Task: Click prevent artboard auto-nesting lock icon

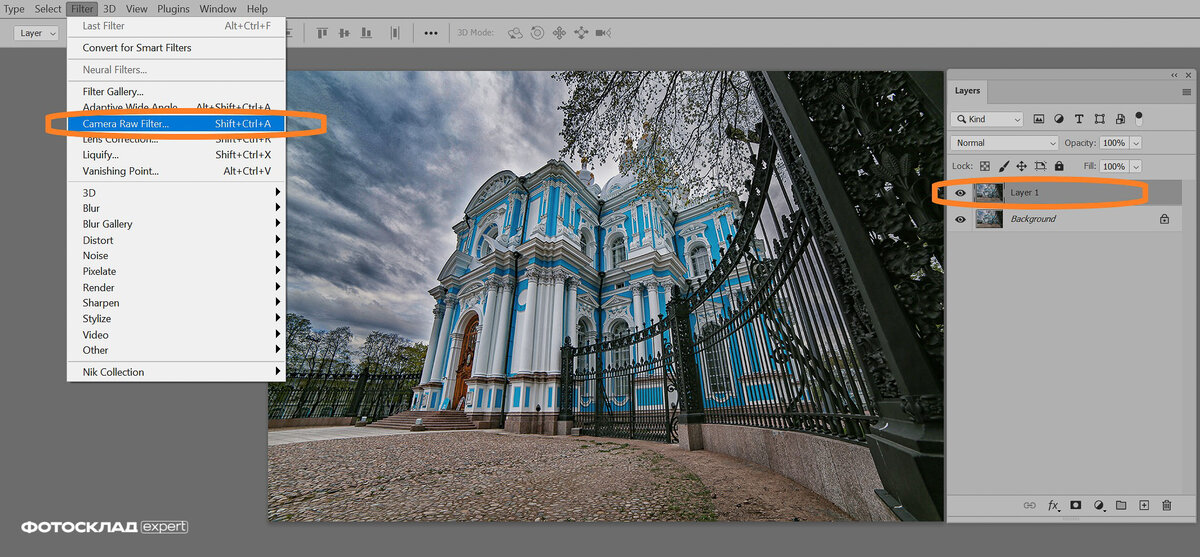Action: [x=1040, y=166]
